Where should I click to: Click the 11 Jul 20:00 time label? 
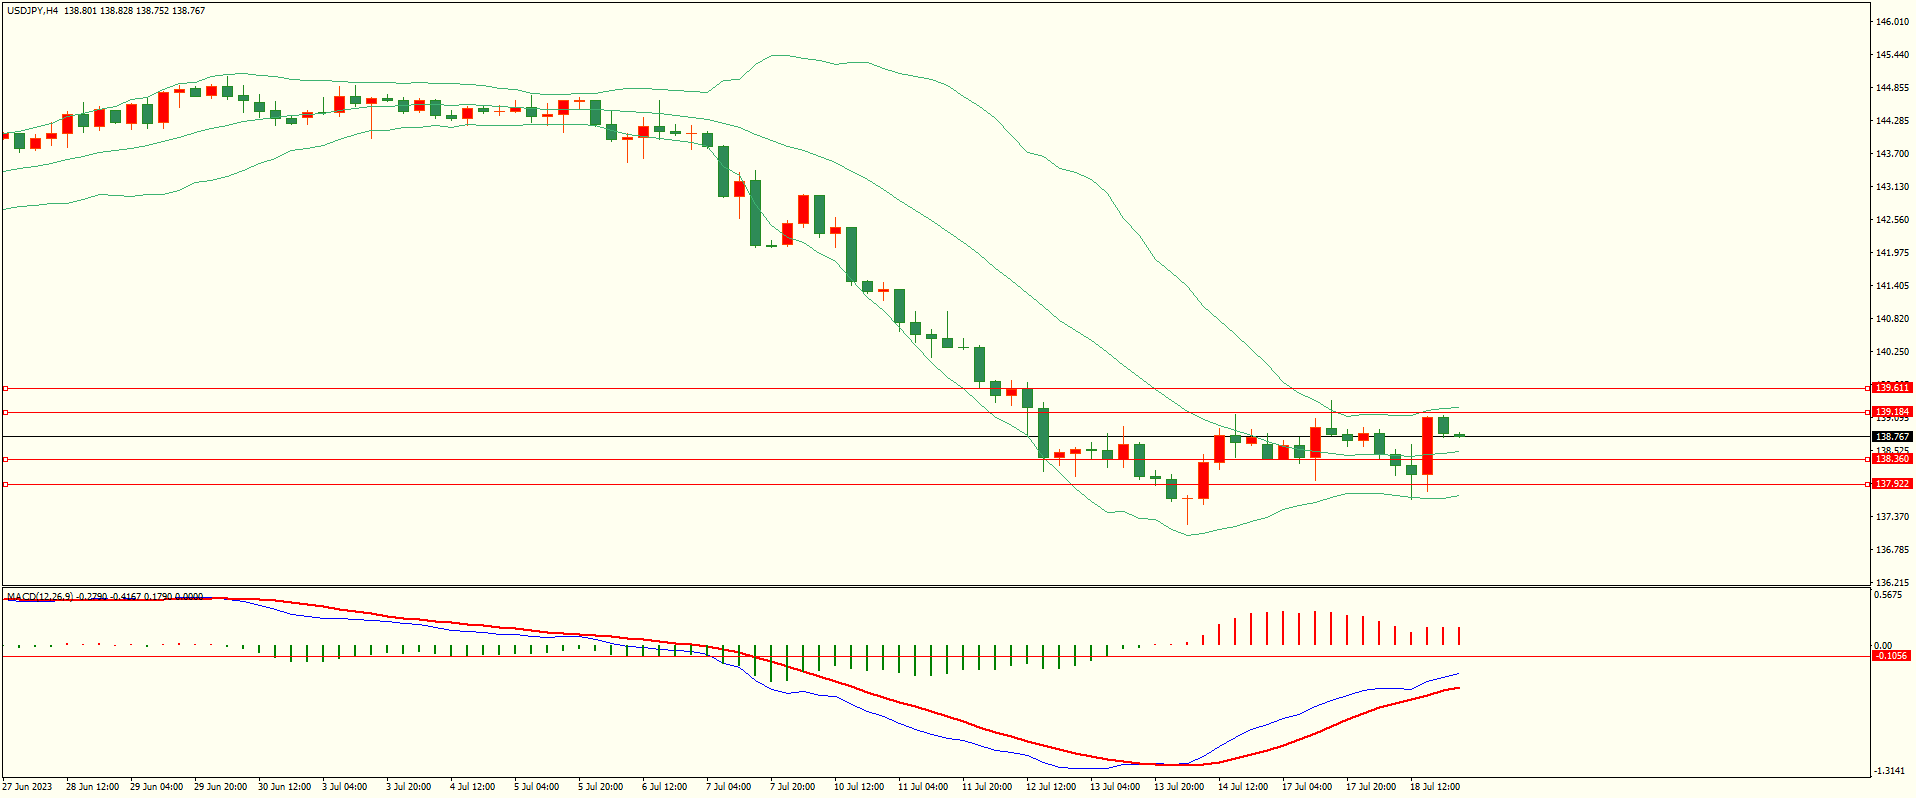point(987,787)
